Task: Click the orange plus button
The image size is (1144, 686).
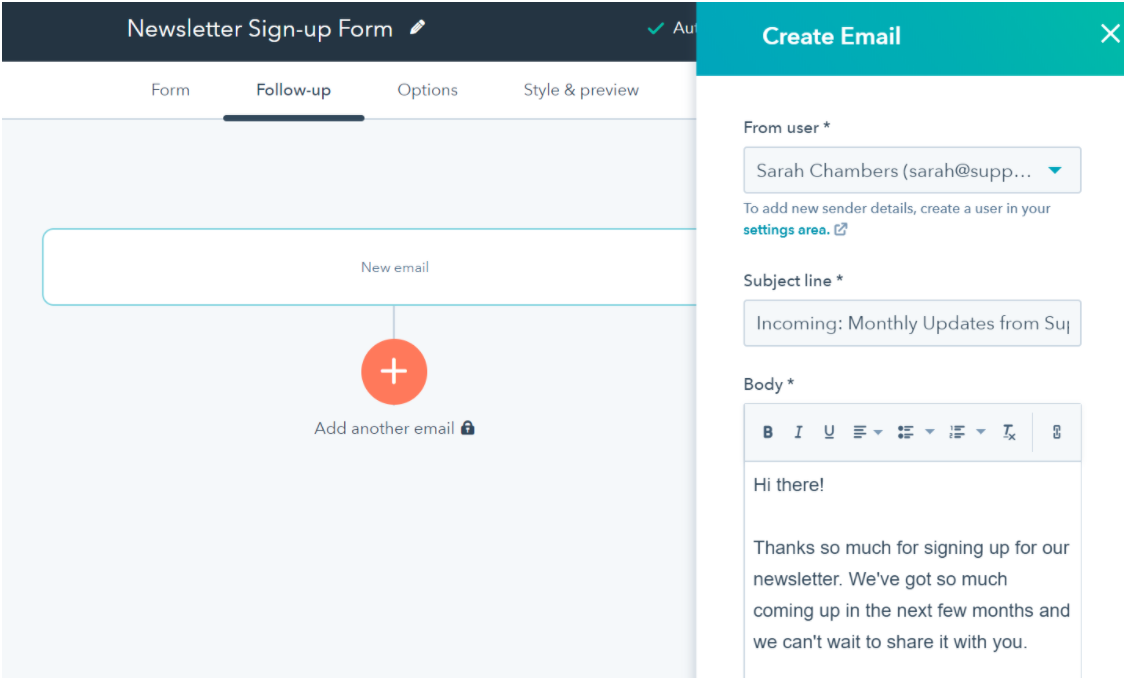Action: [394, 372]
